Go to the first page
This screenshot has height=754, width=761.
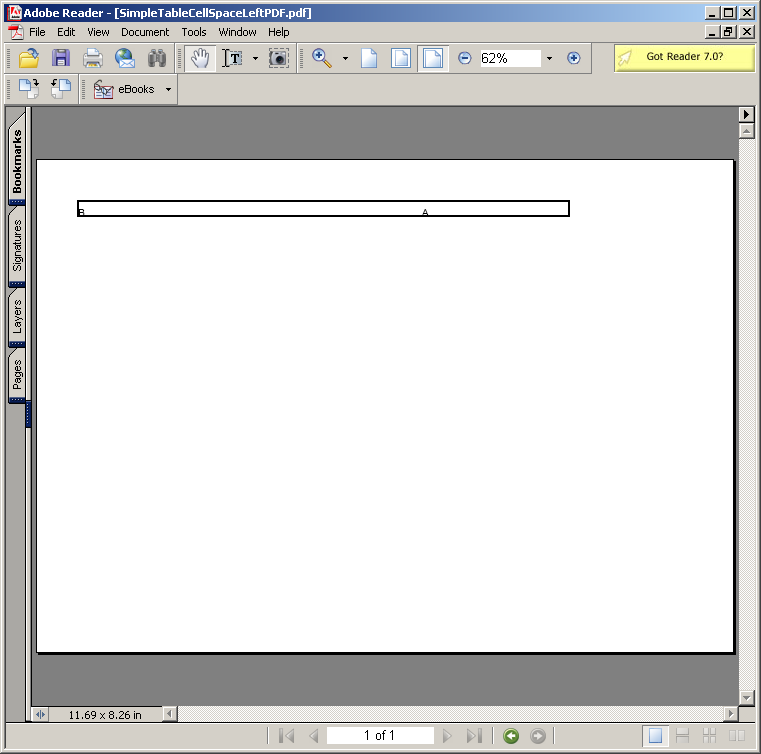click(x=287, y=736)
